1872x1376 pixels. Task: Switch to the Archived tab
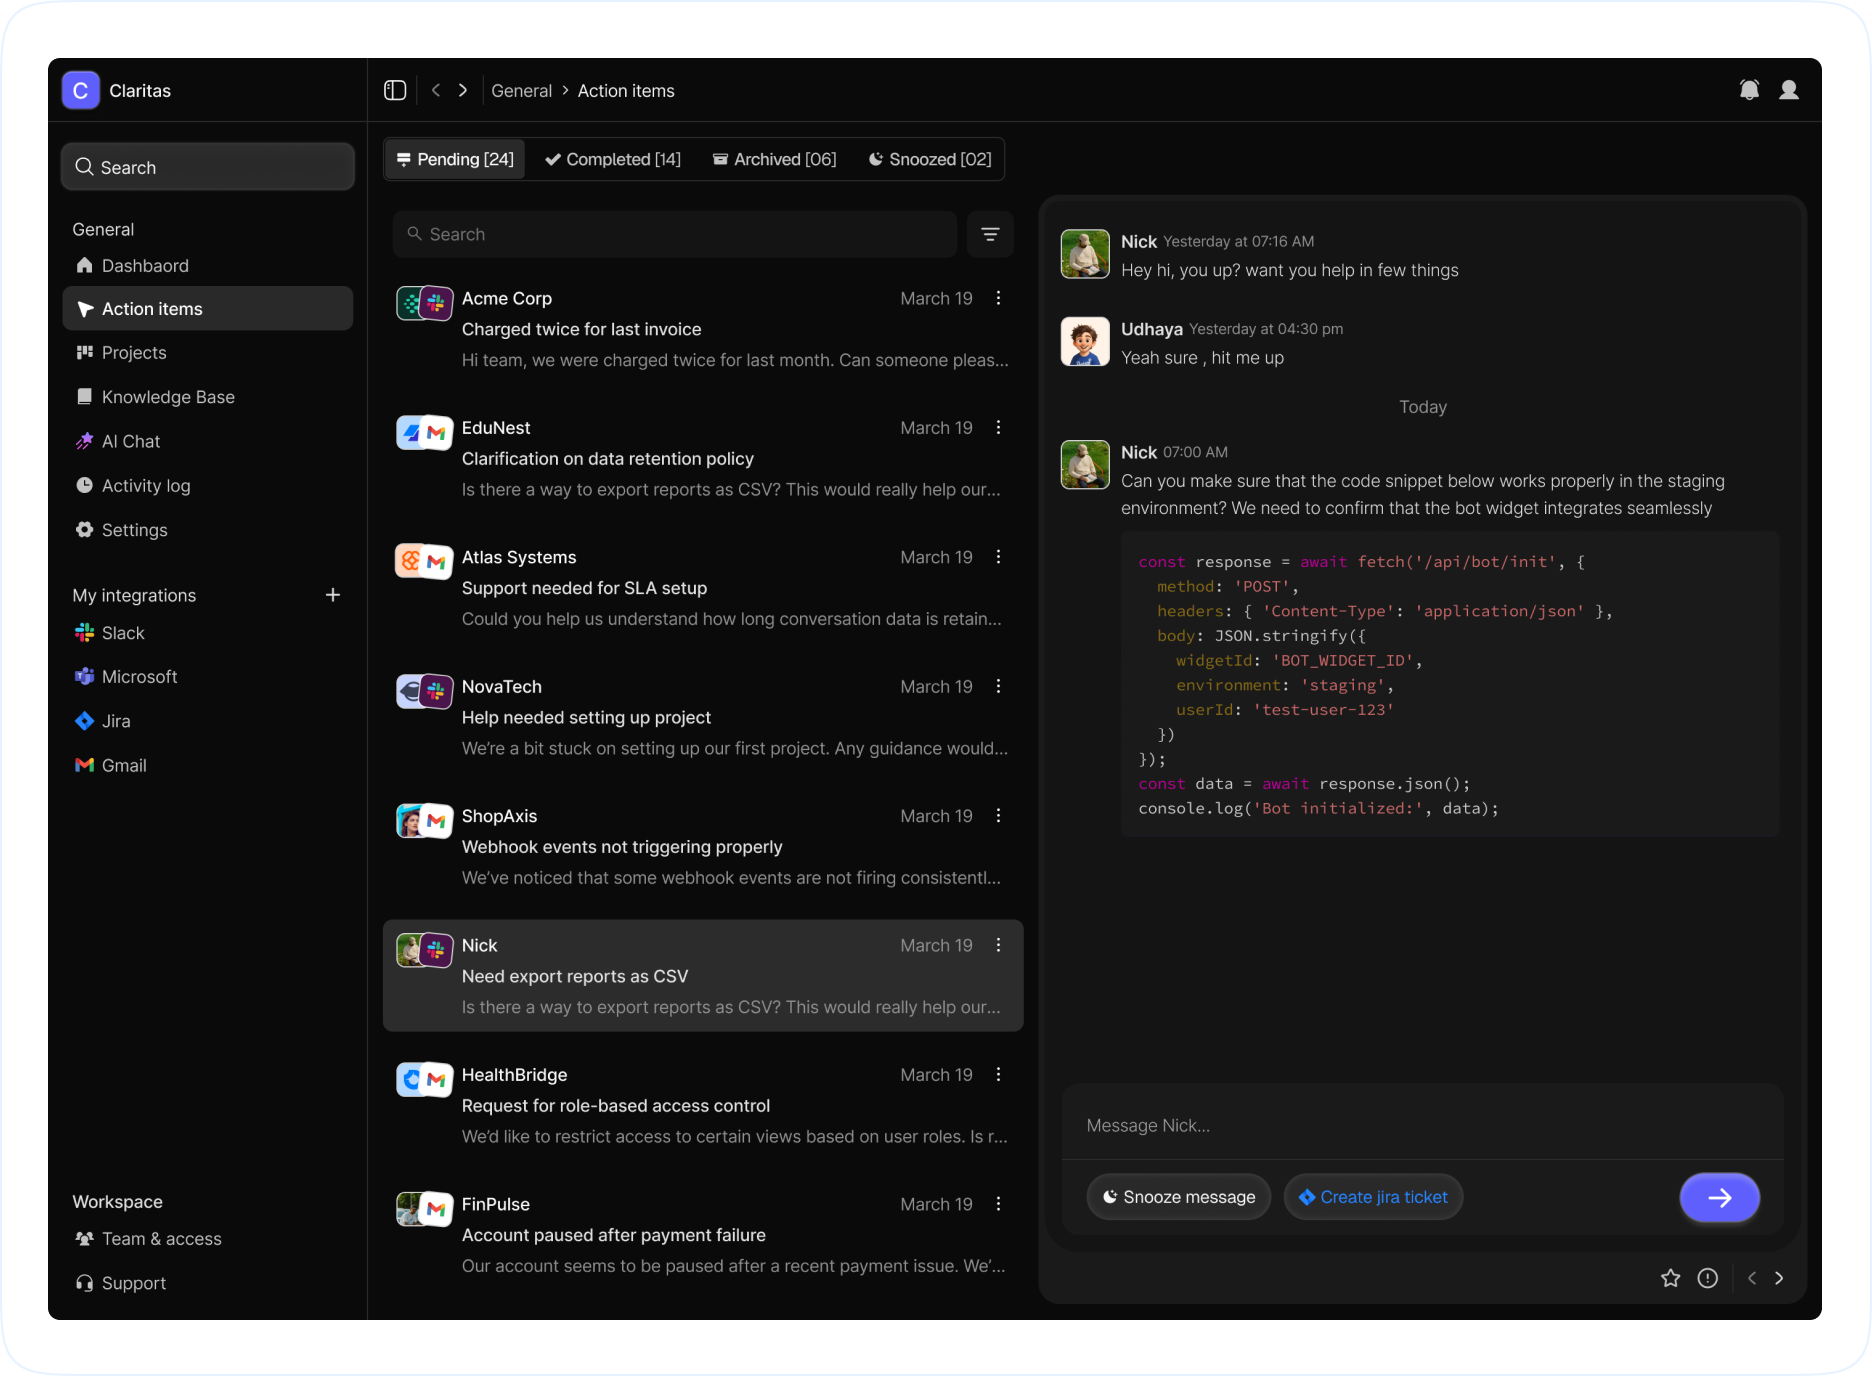pos(775,159)
